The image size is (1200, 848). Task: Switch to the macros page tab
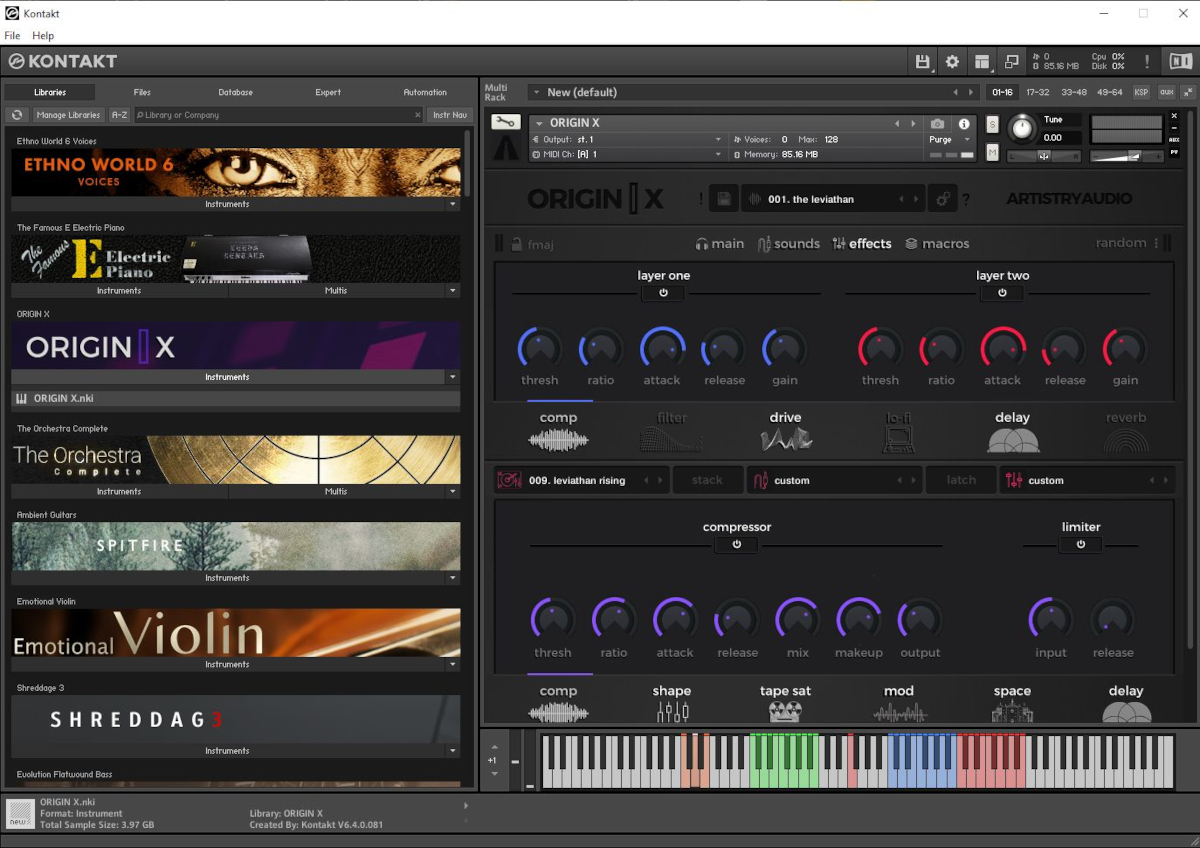tap(937, 243)
